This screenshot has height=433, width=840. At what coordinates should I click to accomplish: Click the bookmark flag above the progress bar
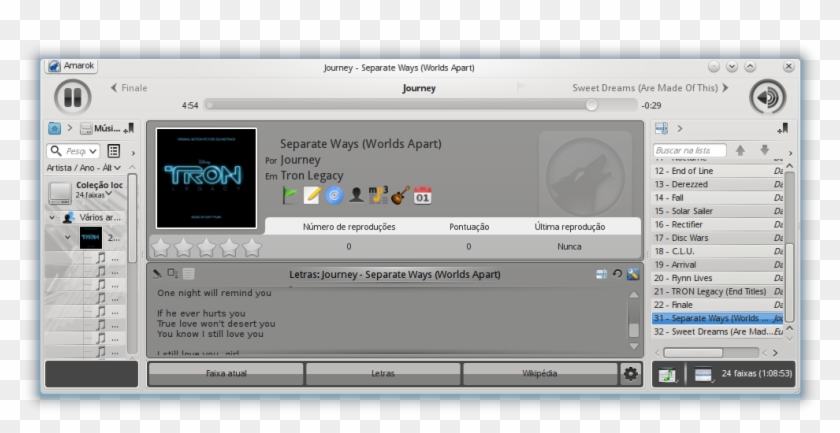520,87
